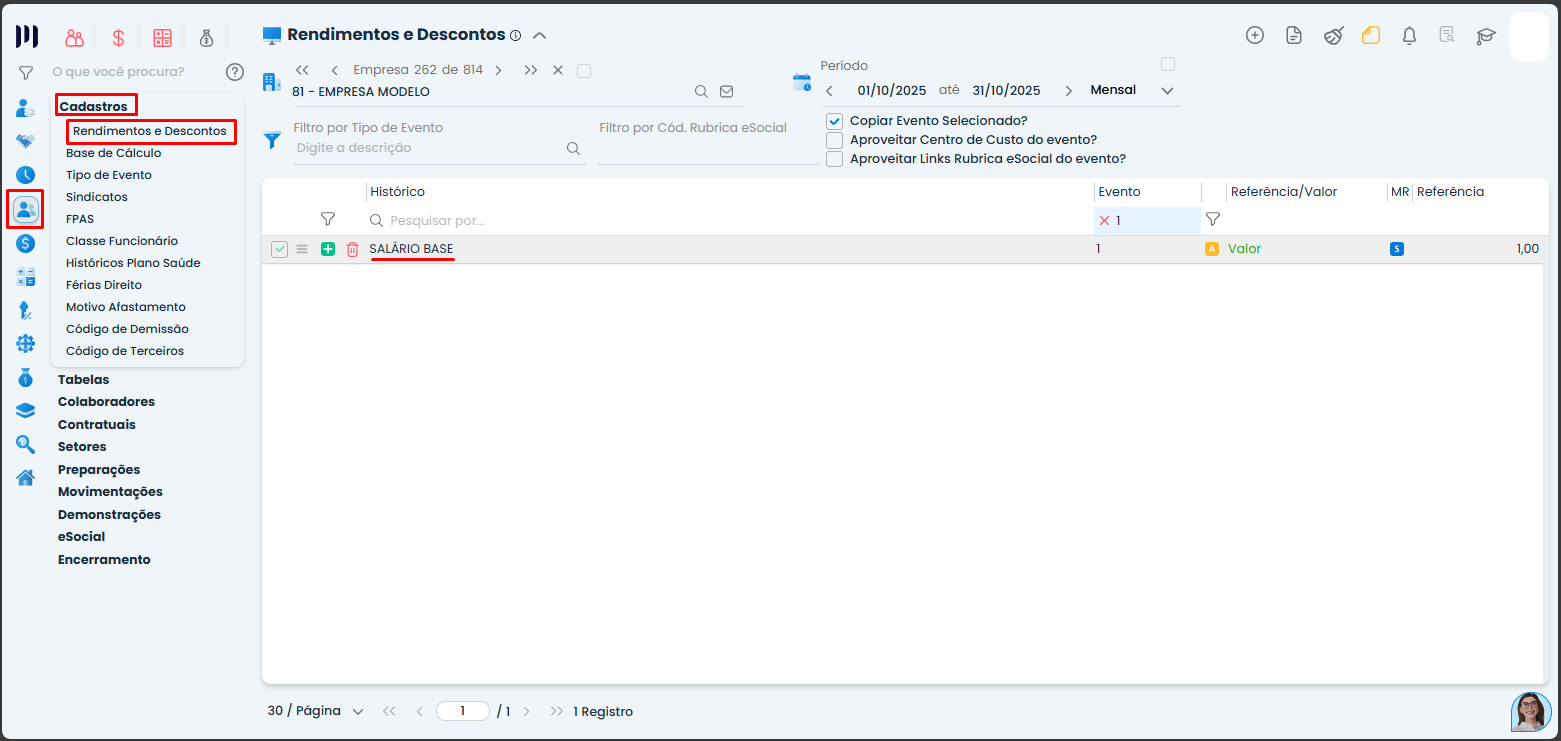
Task: Click the magnifier icon in the left sidebar
Action: click(x=25, y=444)
